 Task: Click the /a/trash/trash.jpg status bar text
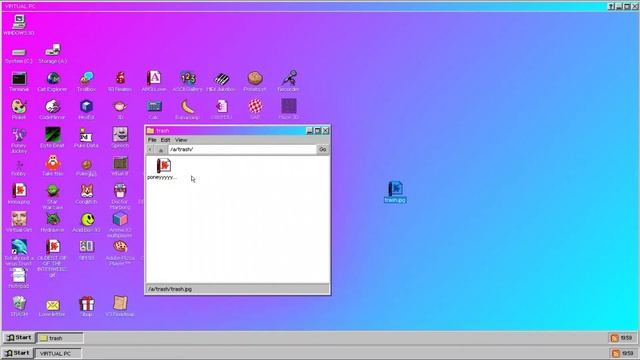(170, 289)
